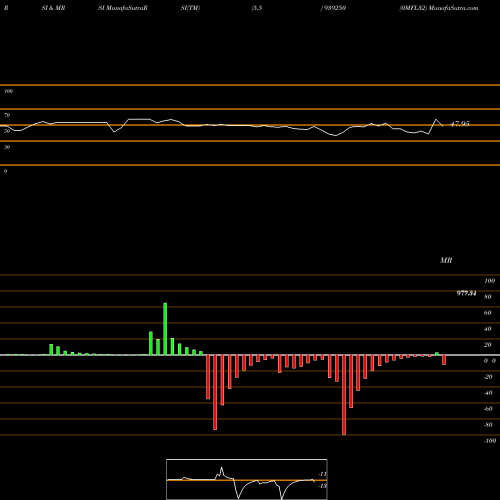Click the RSI axis label 70
Viewport: 500px width, 500px height.
click(x=7, y=115)
